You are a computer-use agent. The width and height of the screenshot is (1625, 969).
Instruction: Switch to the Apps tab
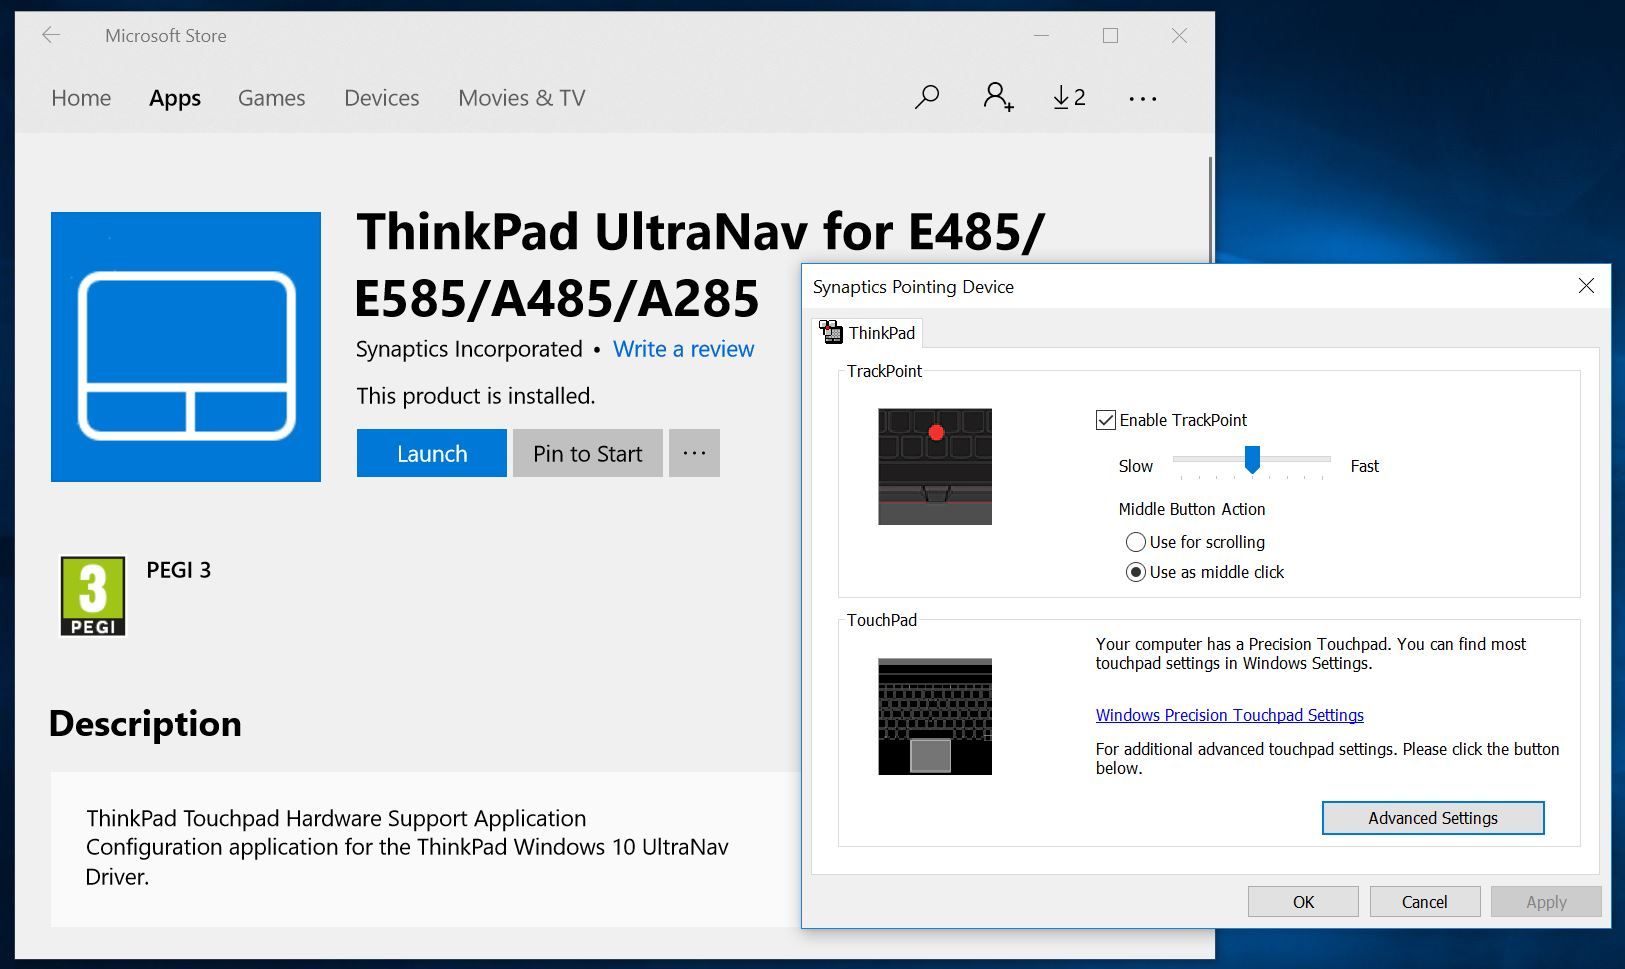tap(175, 98)
